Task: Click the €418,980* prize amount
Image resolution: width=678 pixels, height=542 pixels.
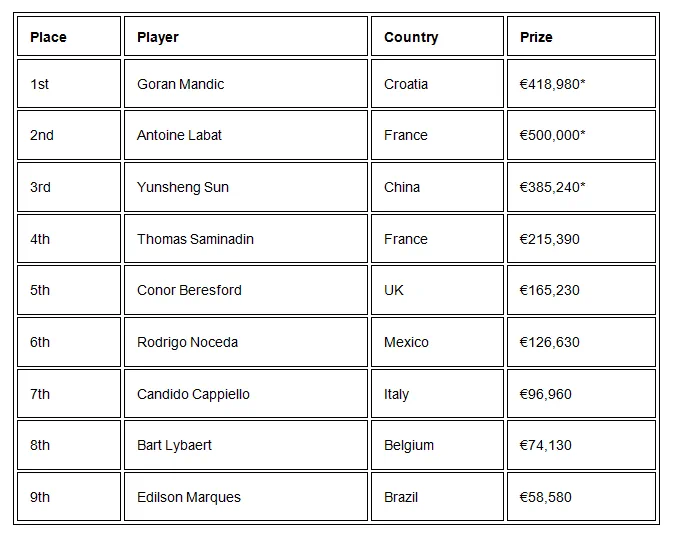Action: [x=552, y=84]
